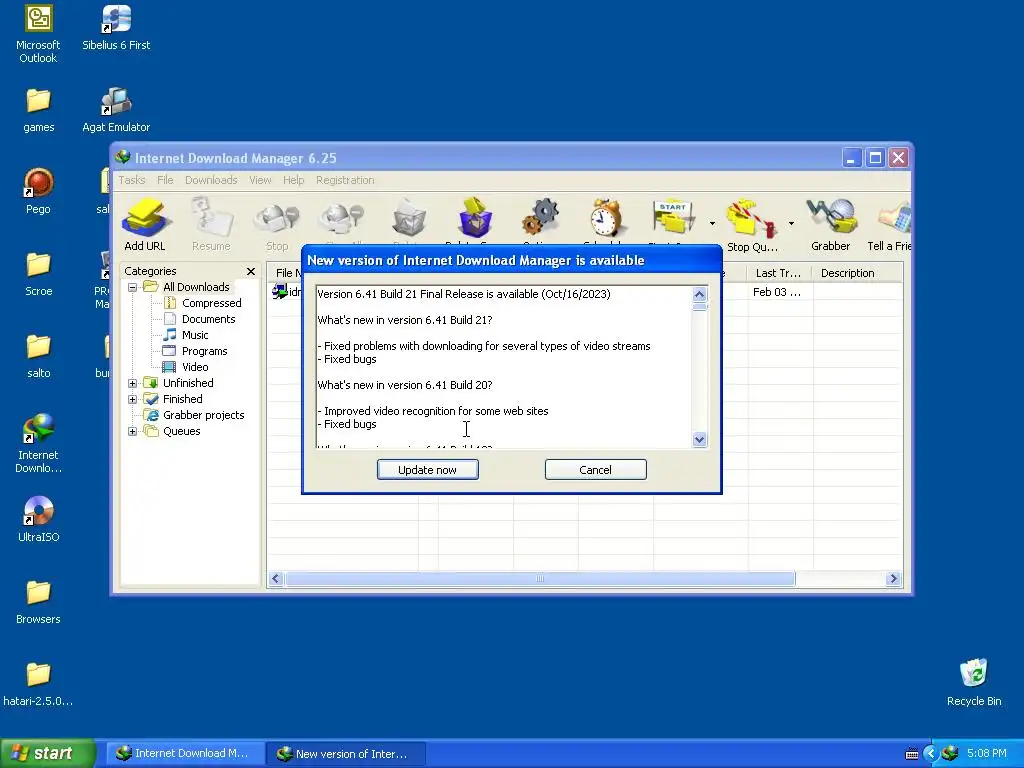
Task: Expand the Queues category node
Action: coord(133,431)
